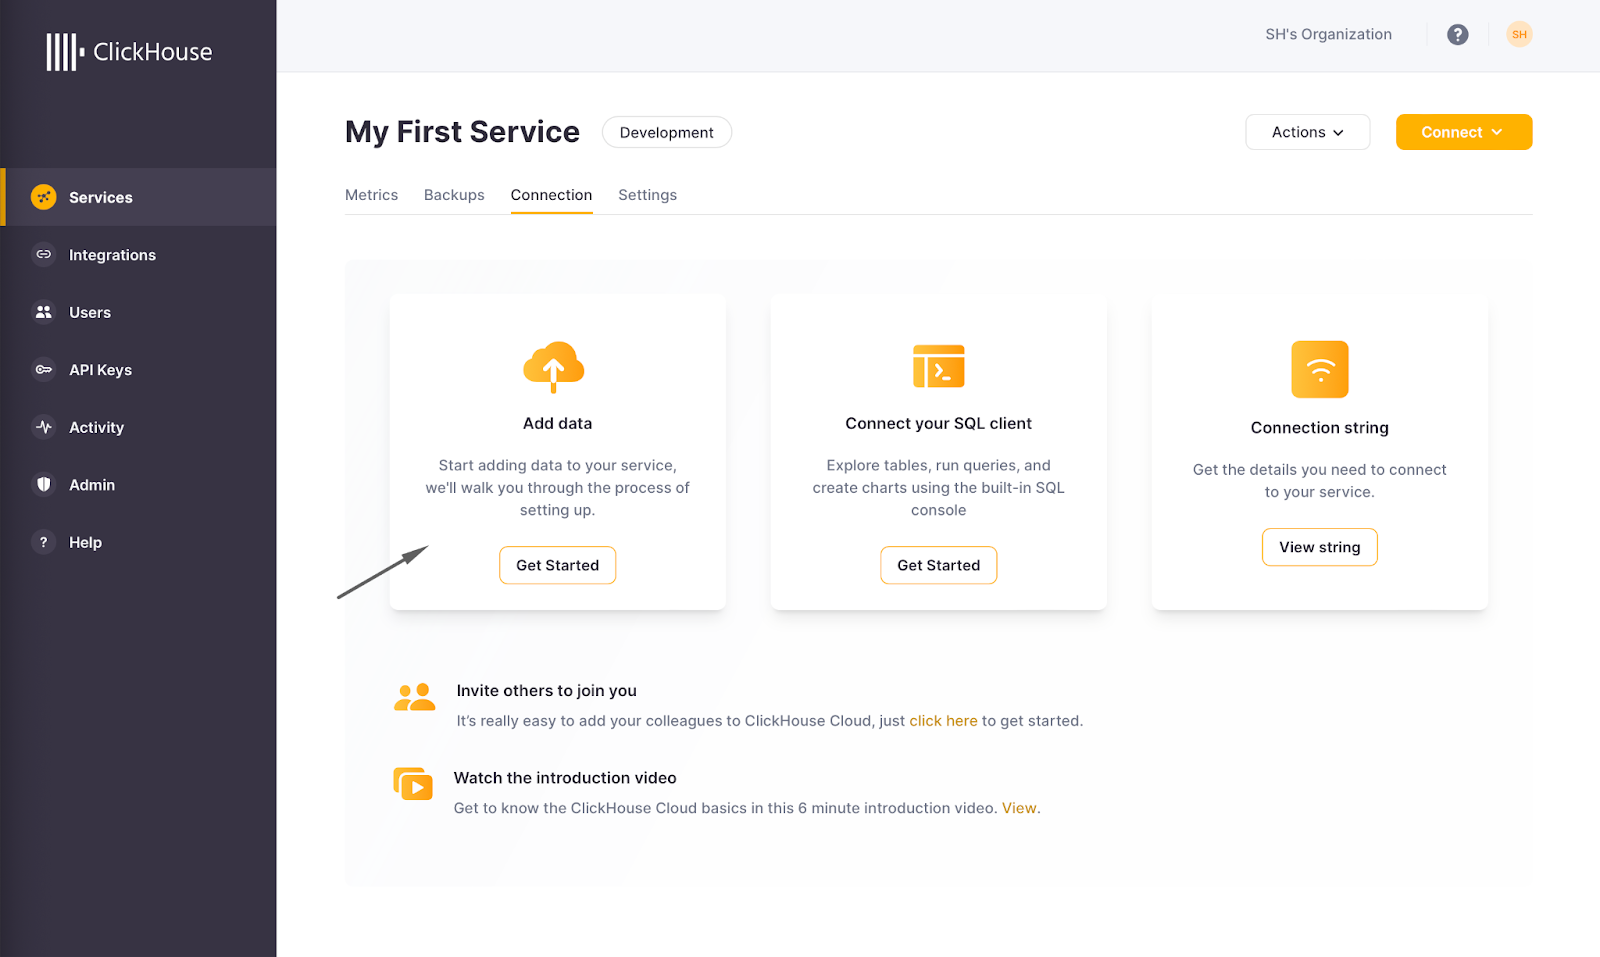Click the Integrations link icon

coord(43,254)
